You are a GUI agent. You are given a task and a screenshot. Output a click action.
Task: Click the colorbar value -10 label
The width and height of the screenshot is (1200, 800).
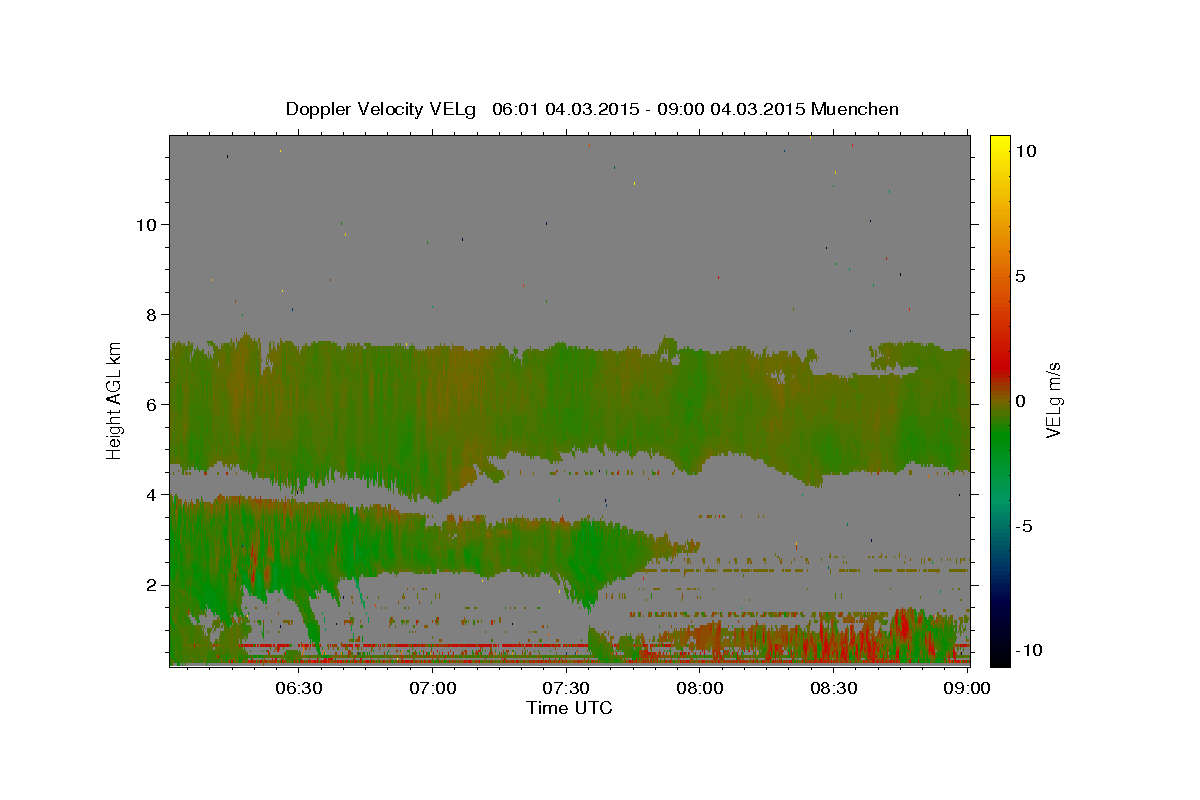(1031, 651)
